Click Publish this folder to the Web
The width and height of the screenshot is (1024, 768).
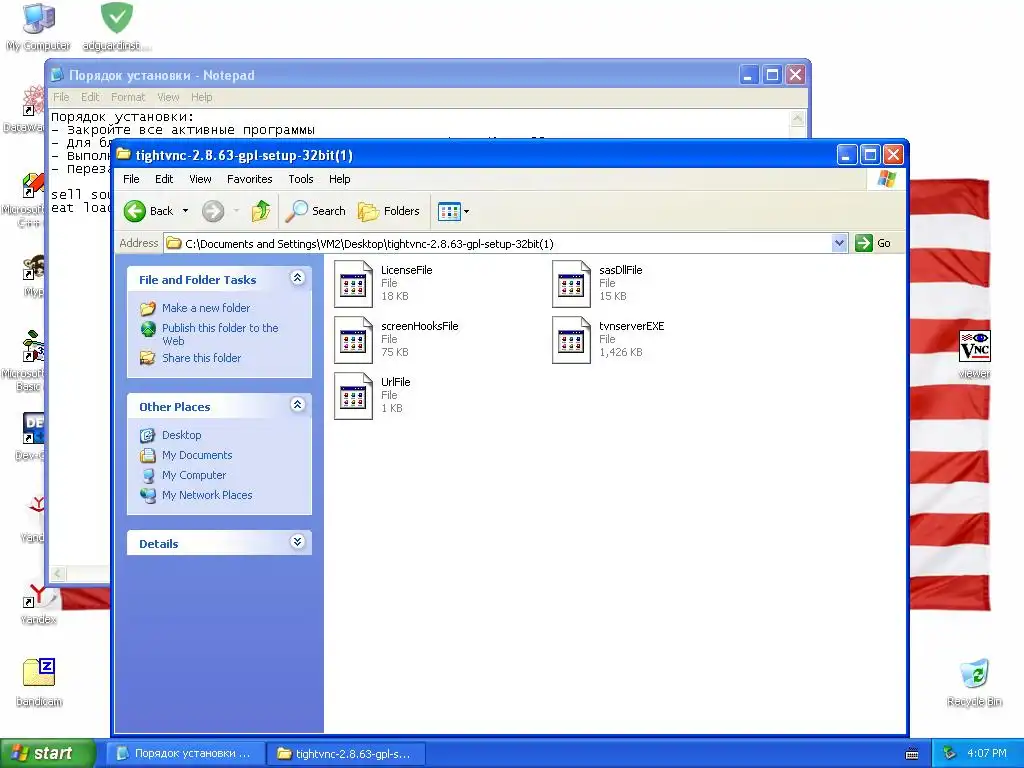pyautogui.click(x=219, y=334)
